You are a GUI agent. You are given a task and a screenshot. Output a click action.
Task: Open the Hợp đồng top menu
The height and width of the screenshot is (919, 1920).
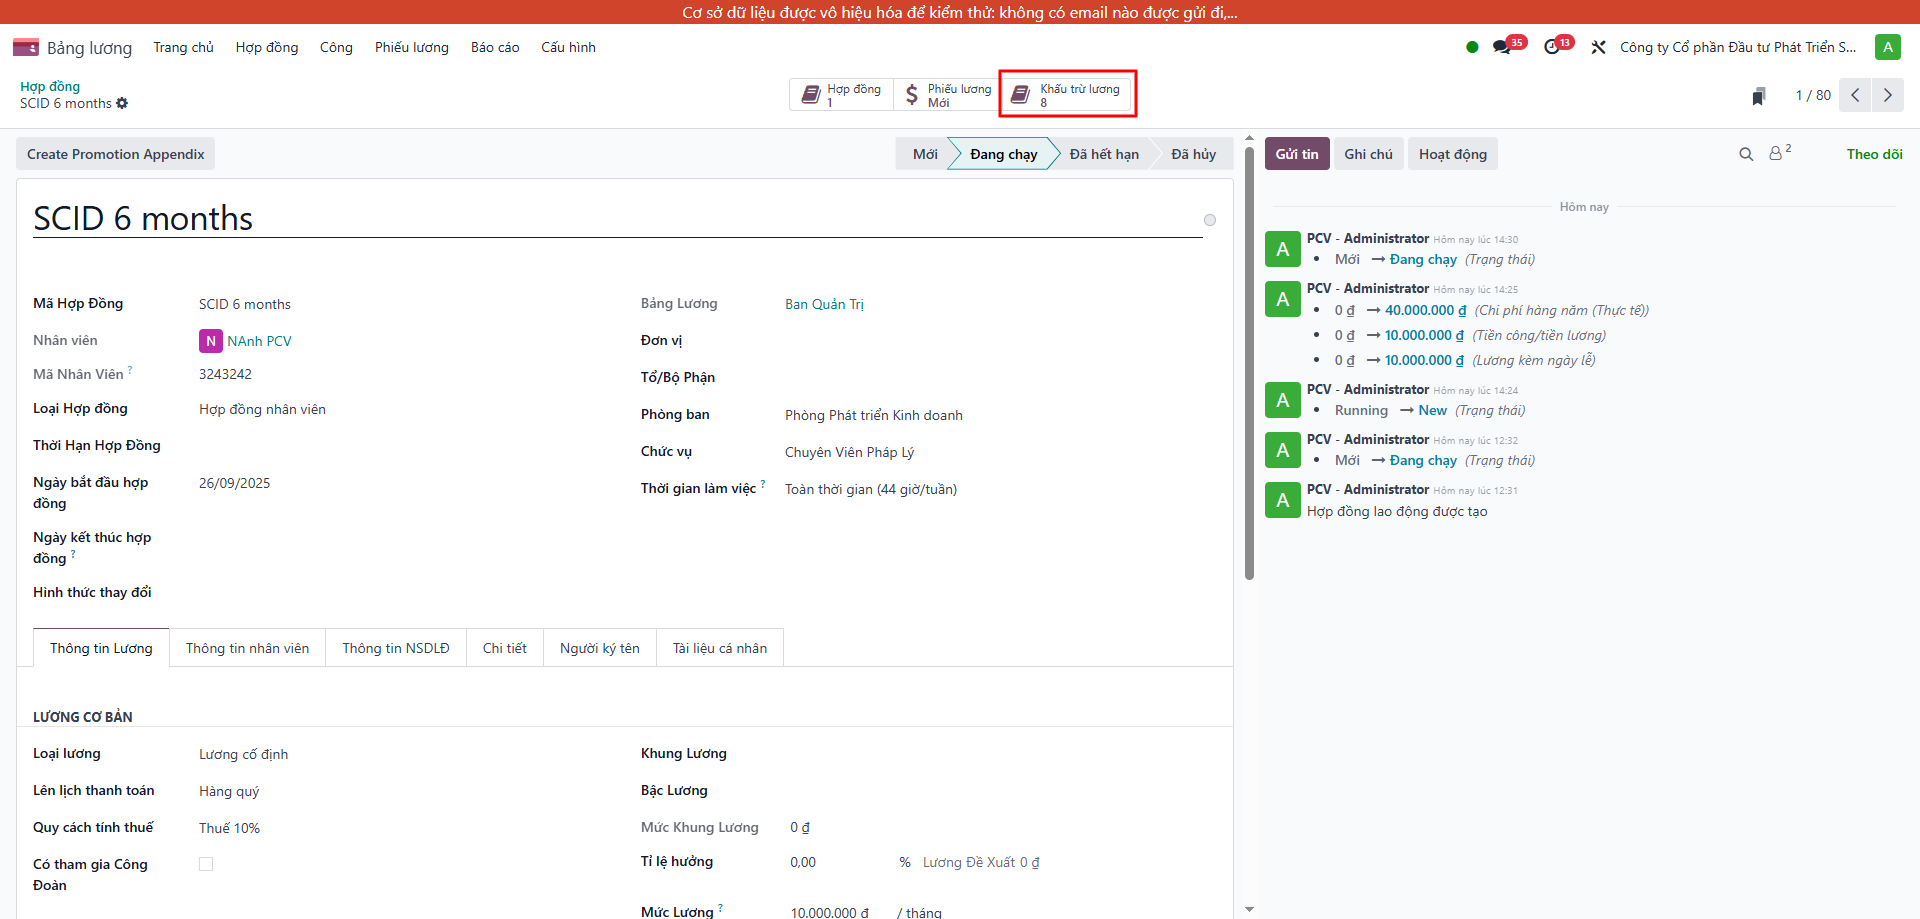[267, 47]
